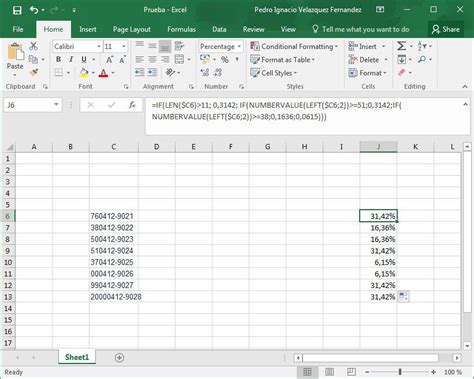The height and width of the screenshot is (379, 474).
Task: Open Sort & Filter
Action: pyautogui.click(x=422, y=46)
